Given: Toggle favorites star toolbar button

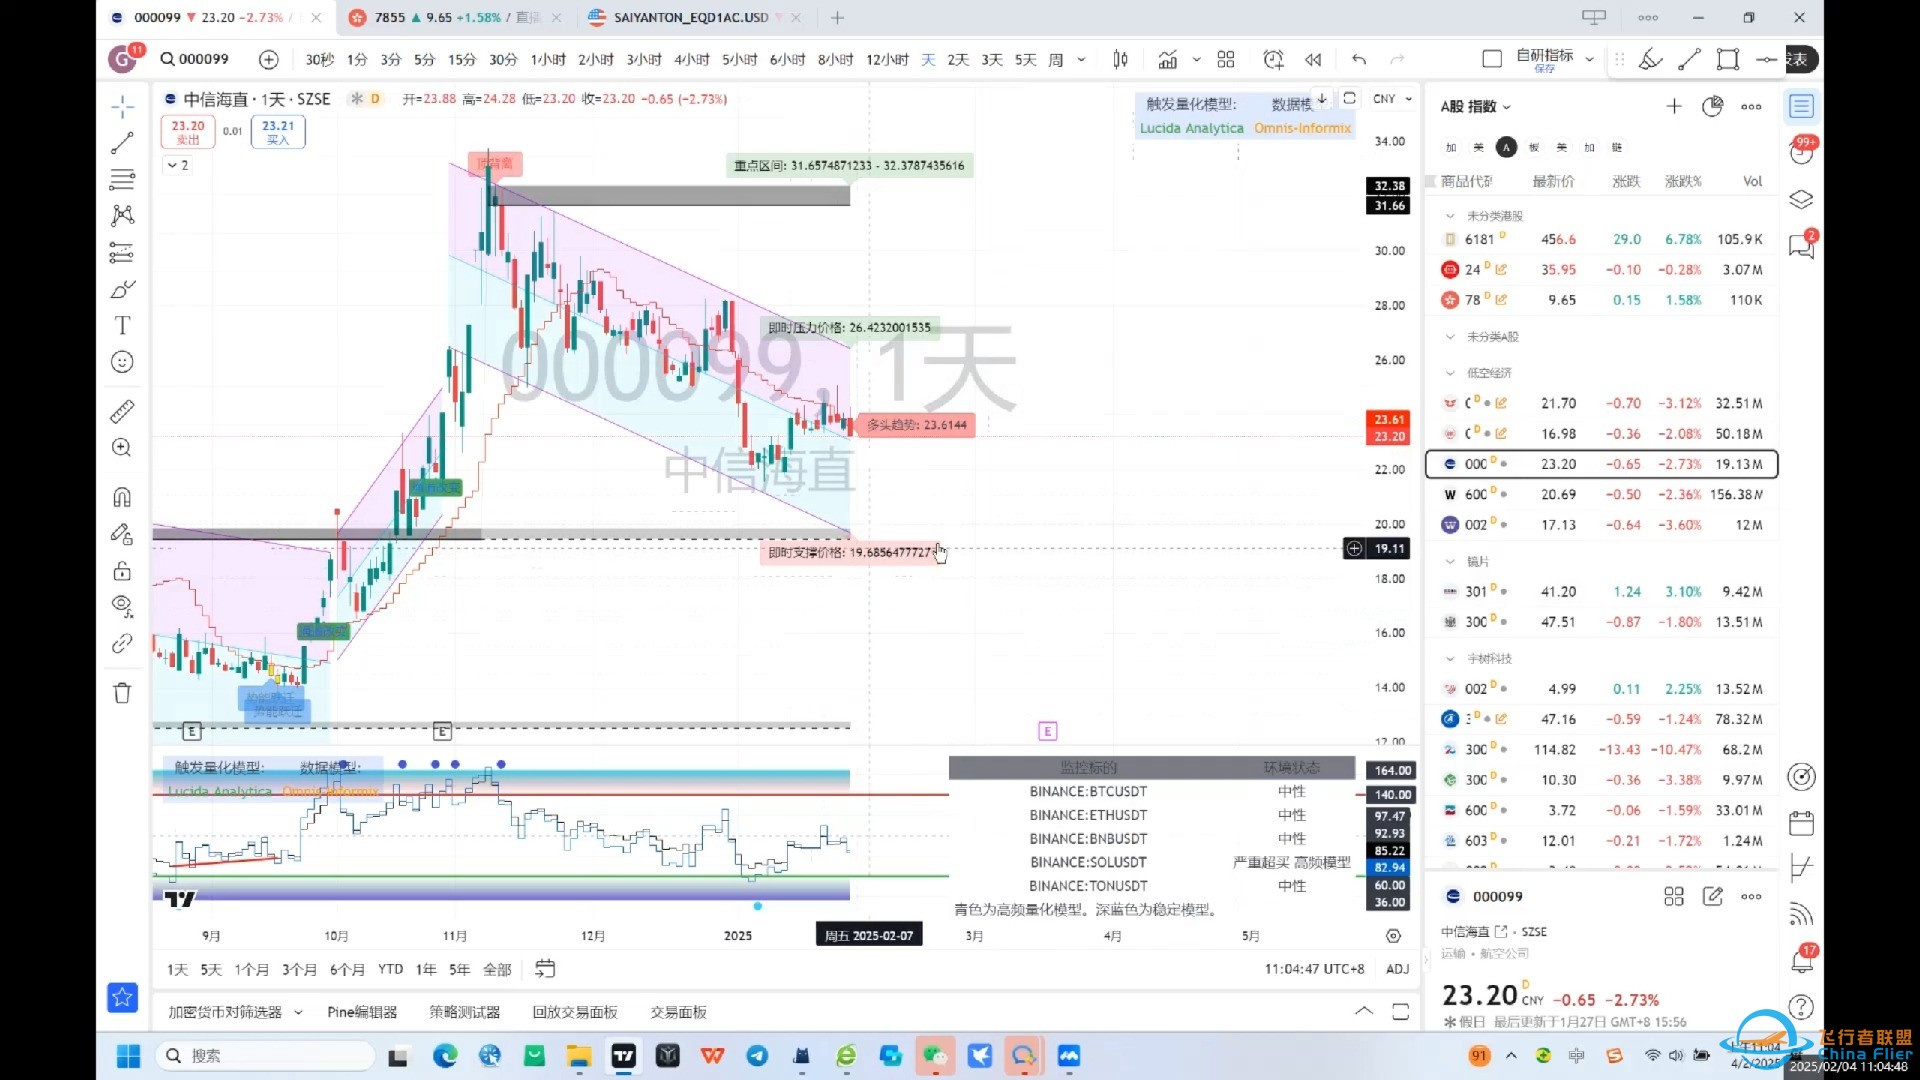Looking at the screenshot, I should pos(122,997).
